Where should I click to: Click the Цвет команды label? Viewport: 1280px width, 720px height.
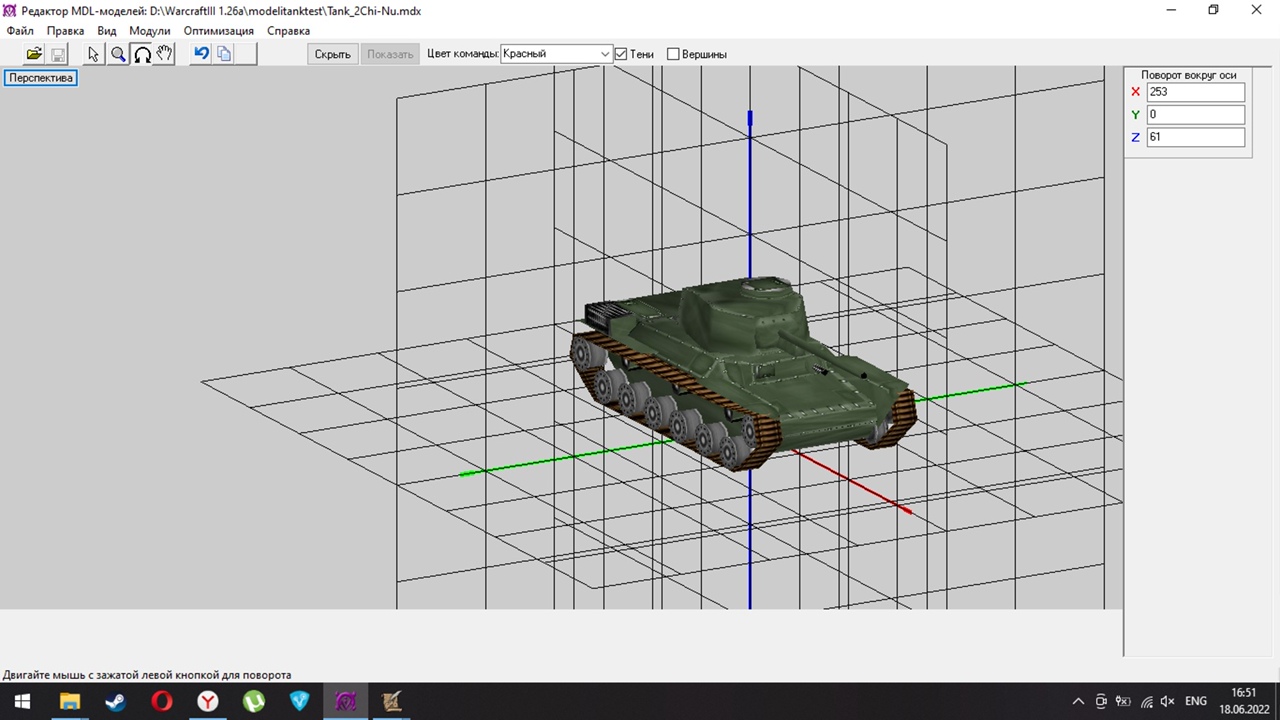click(x=462, y=54)
